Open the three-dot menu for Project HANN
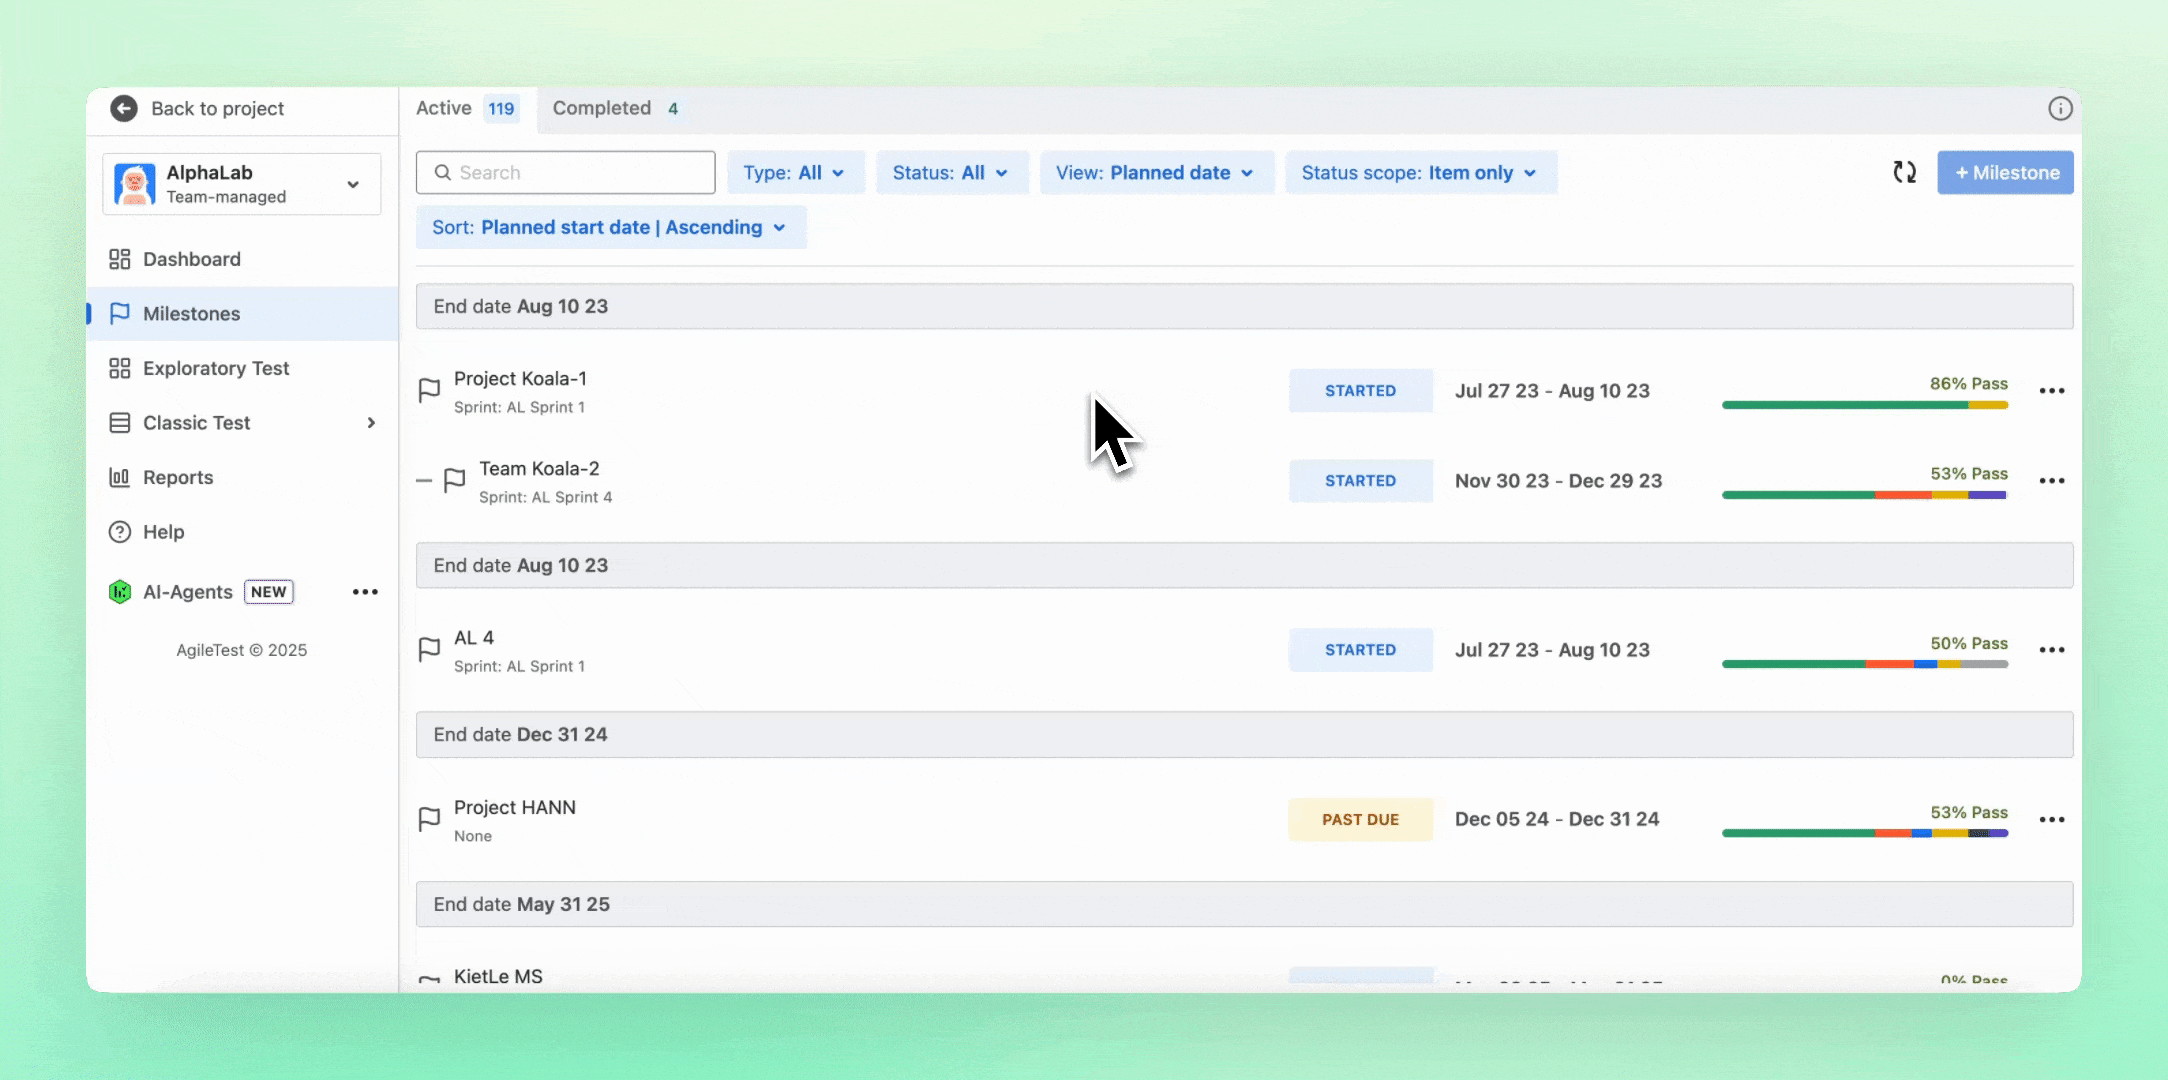 (2051, 819)
